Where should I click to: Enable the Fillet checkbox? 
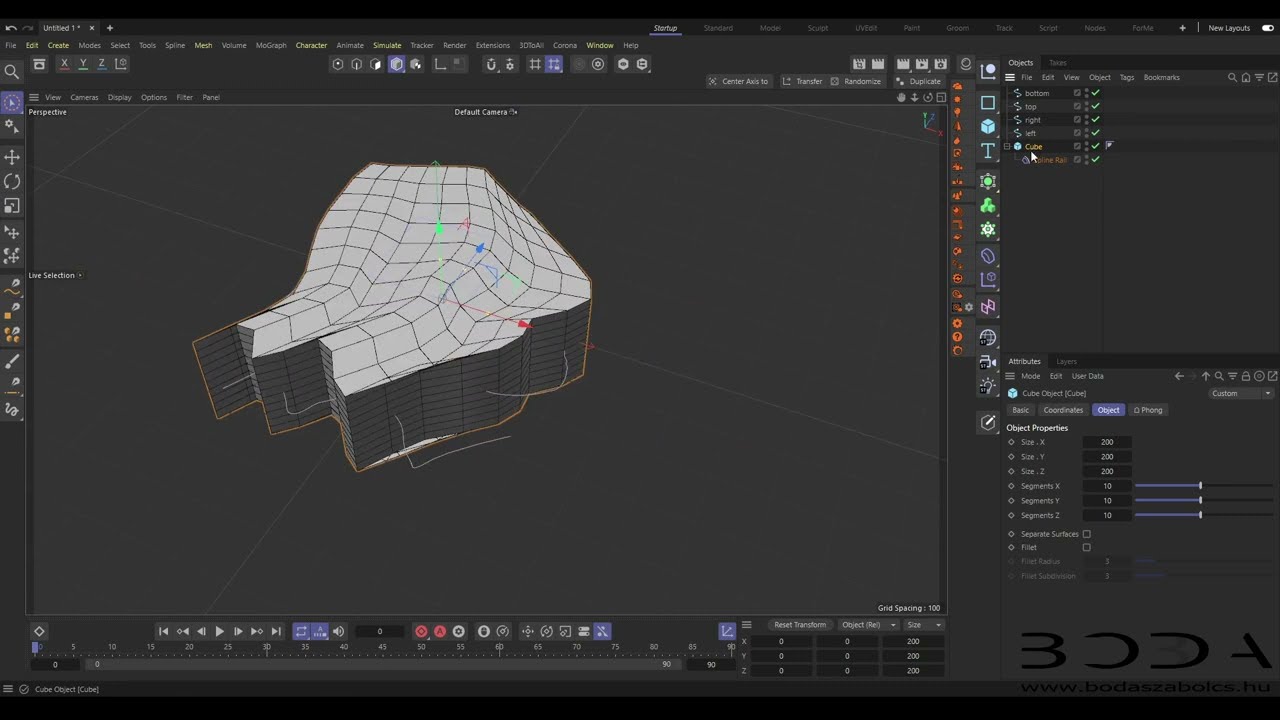pos(1087,548)
